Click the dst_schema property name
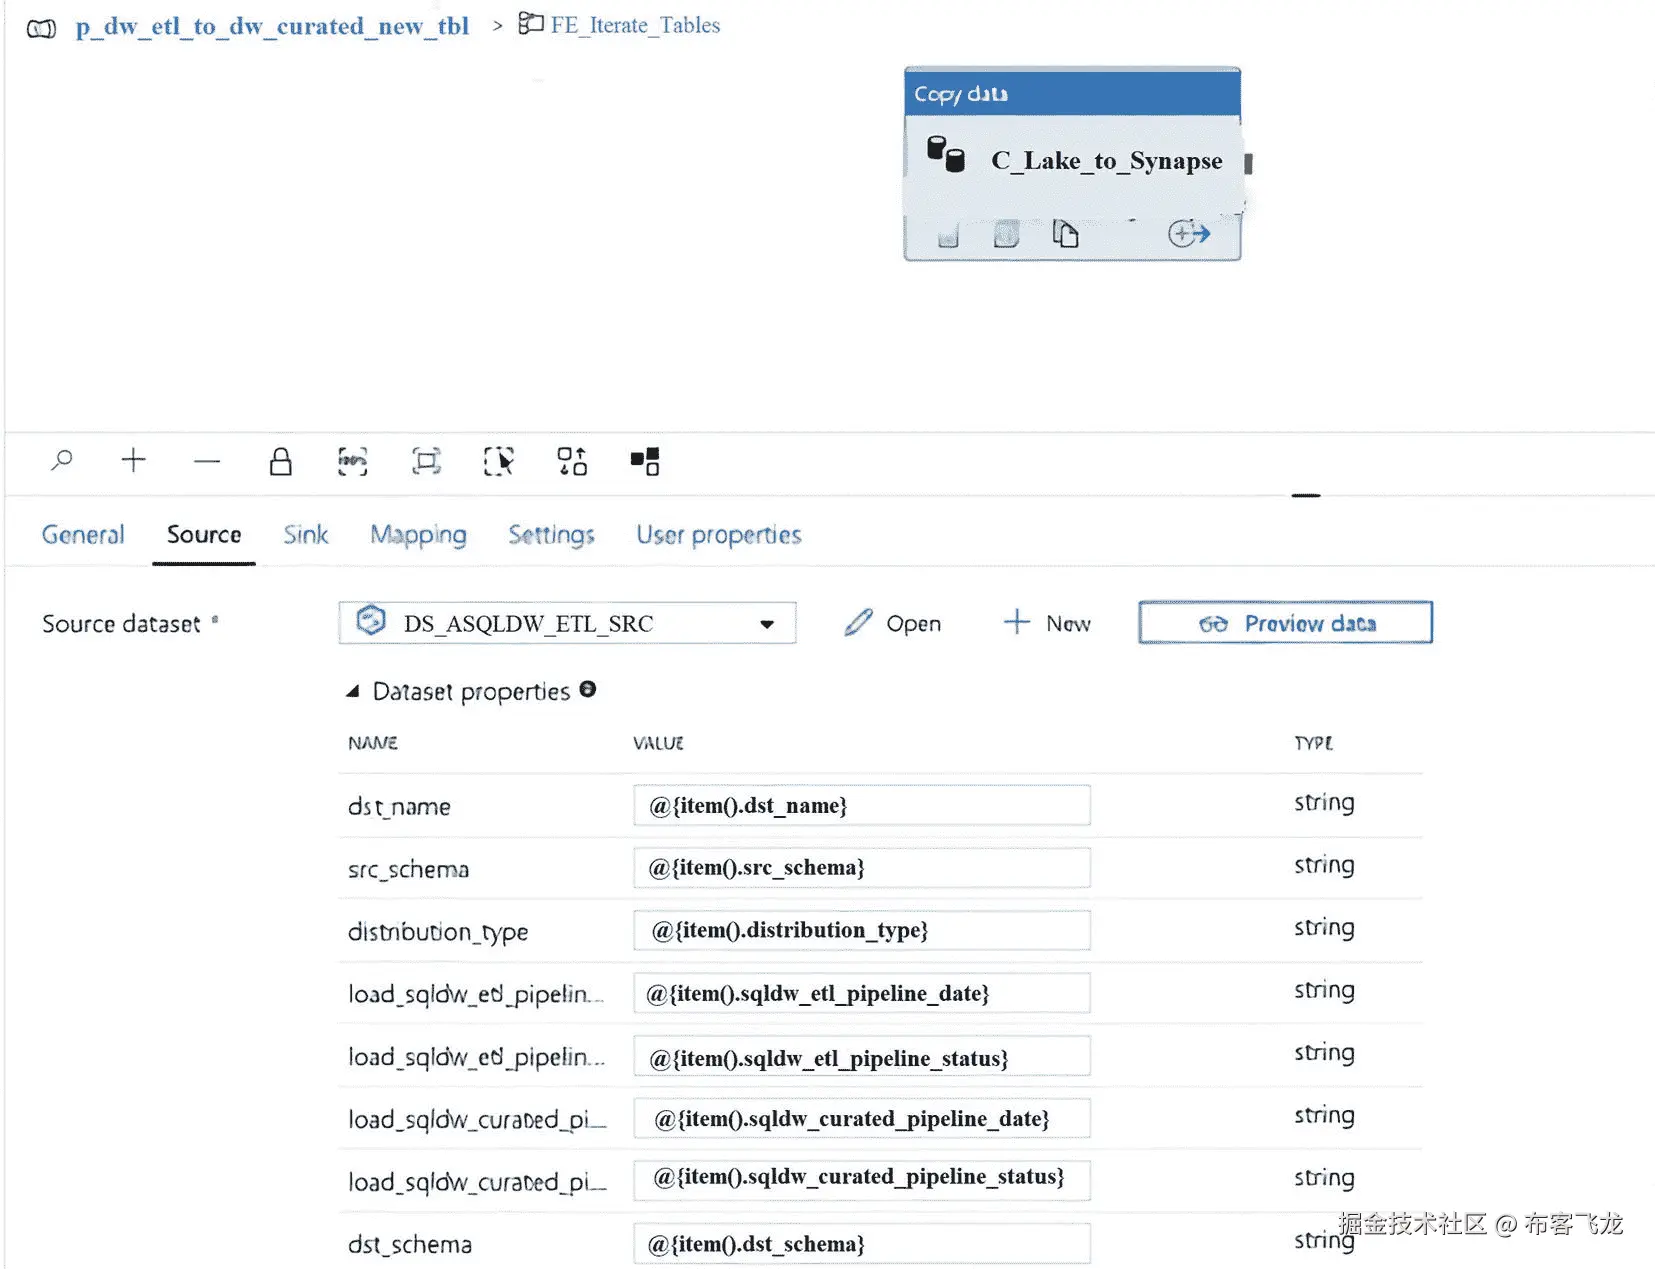The image size is (1655, 1269). point(410,1244)
